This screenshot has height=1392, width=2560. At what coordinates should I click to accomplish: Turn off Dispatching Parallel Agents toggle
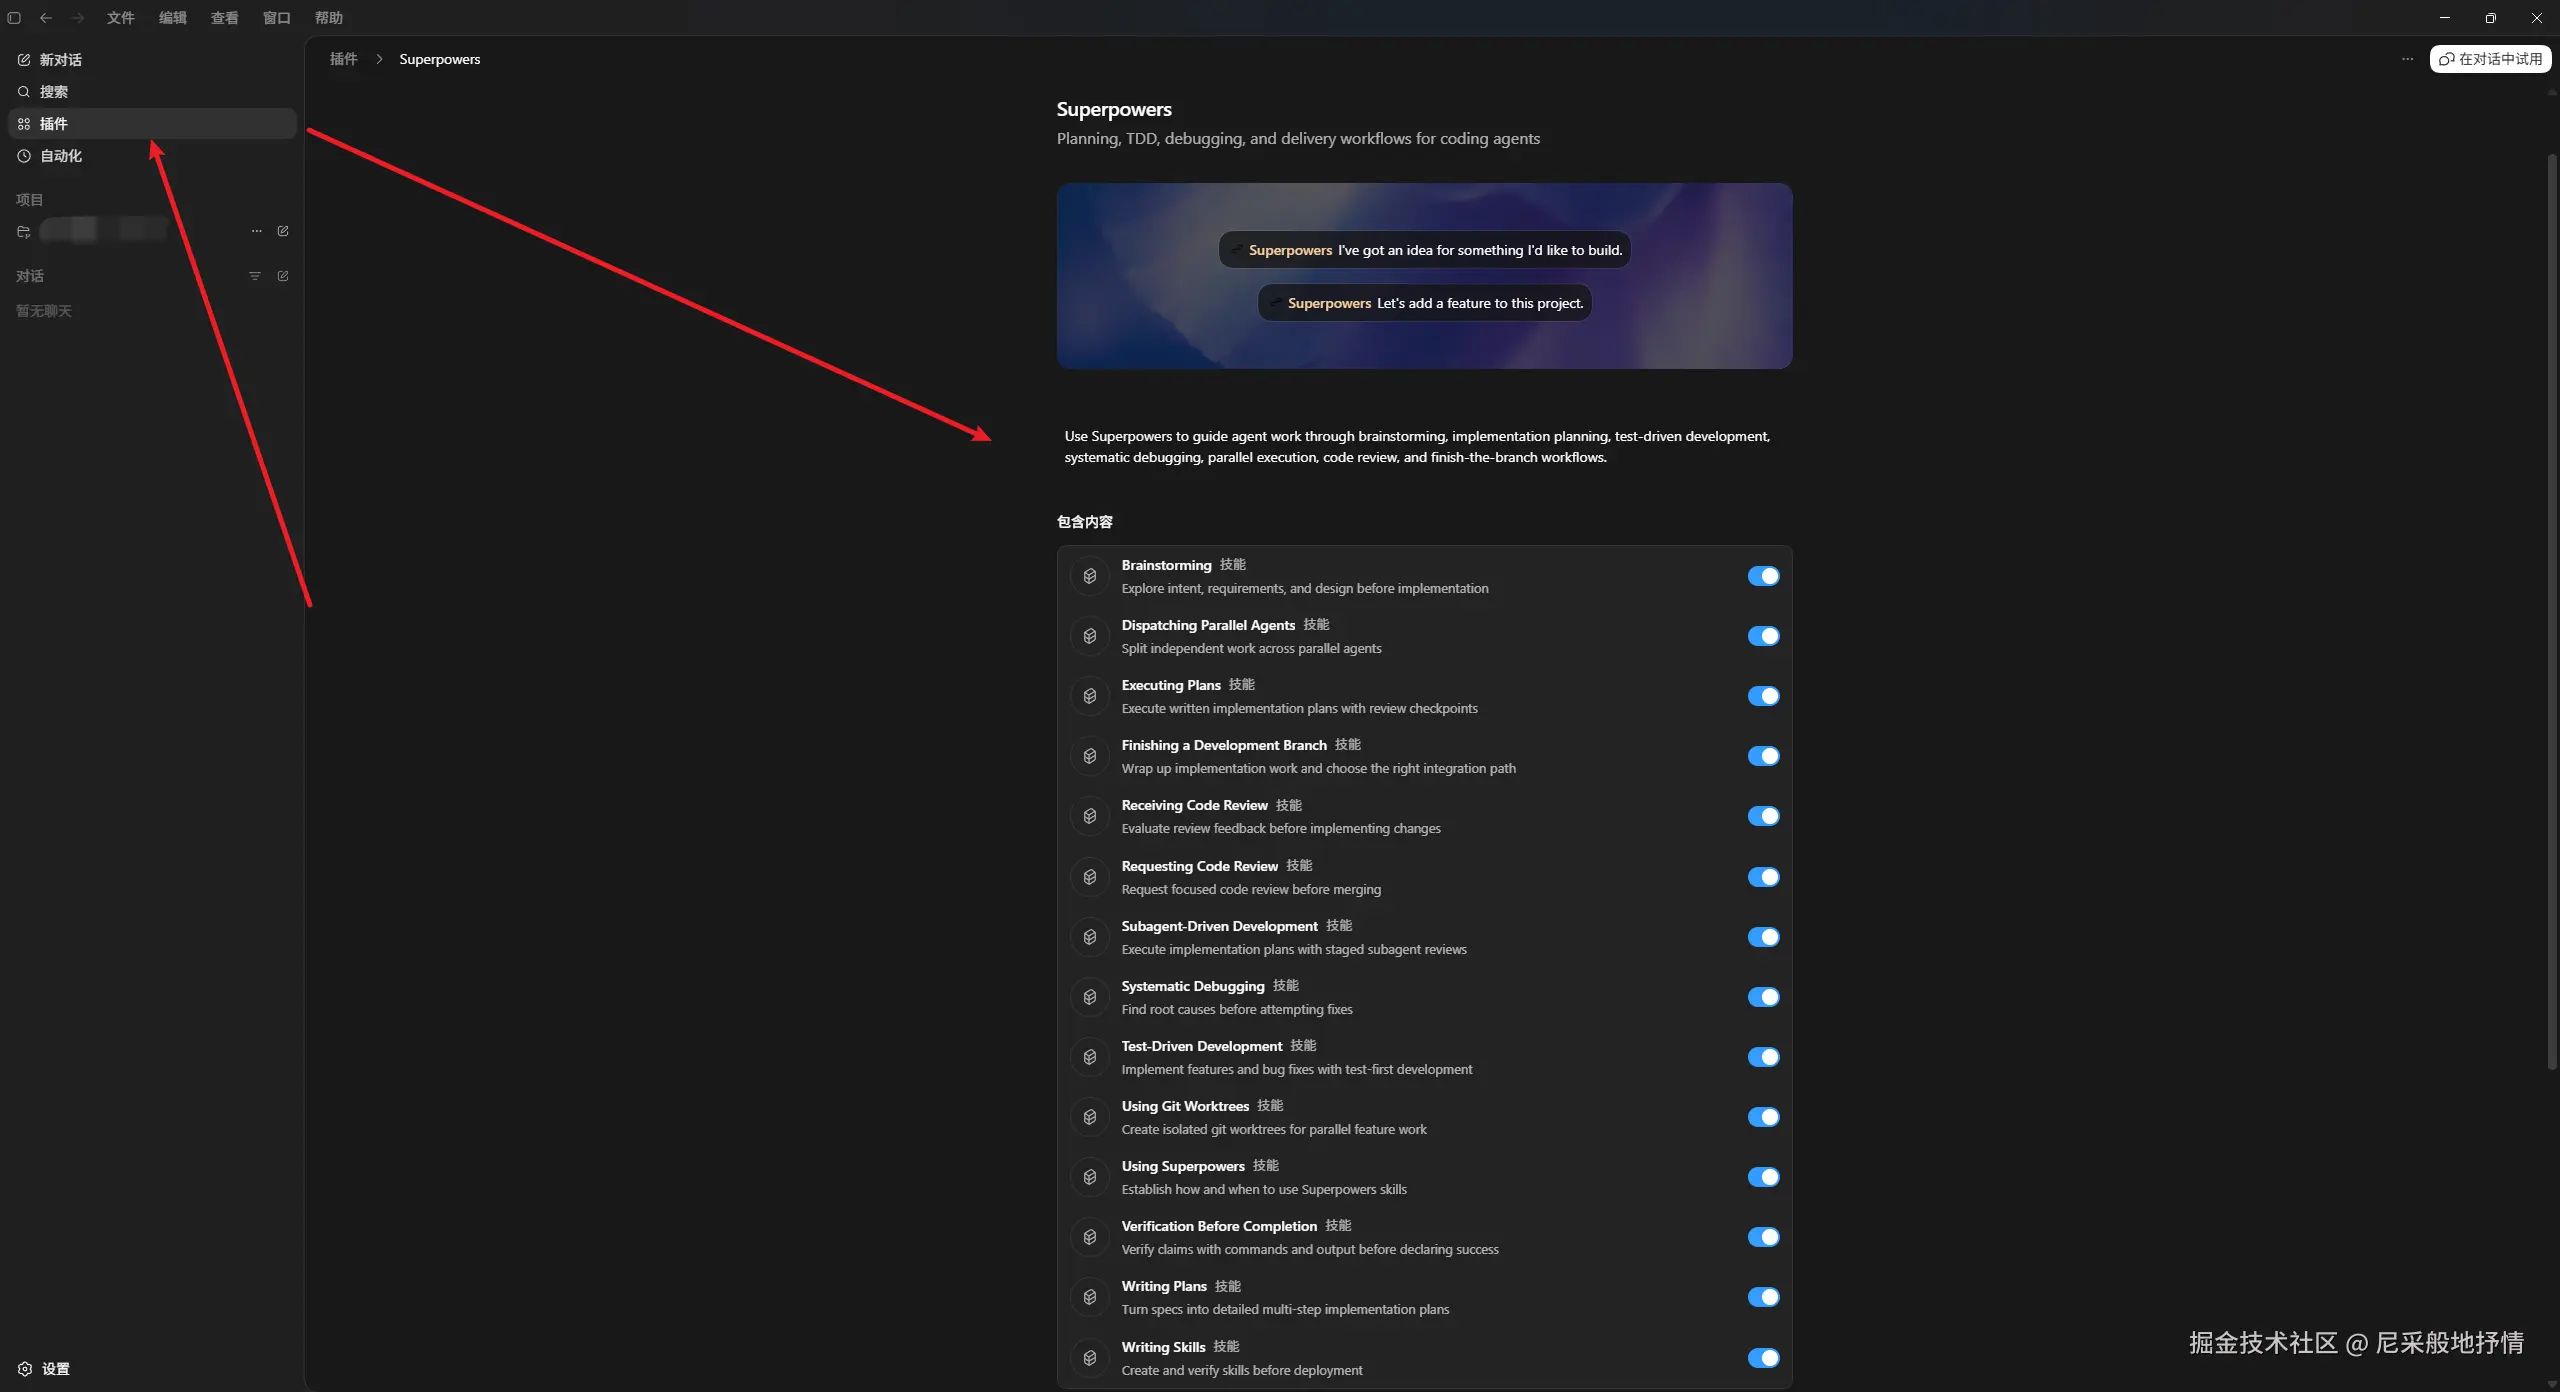(1763, 636)
